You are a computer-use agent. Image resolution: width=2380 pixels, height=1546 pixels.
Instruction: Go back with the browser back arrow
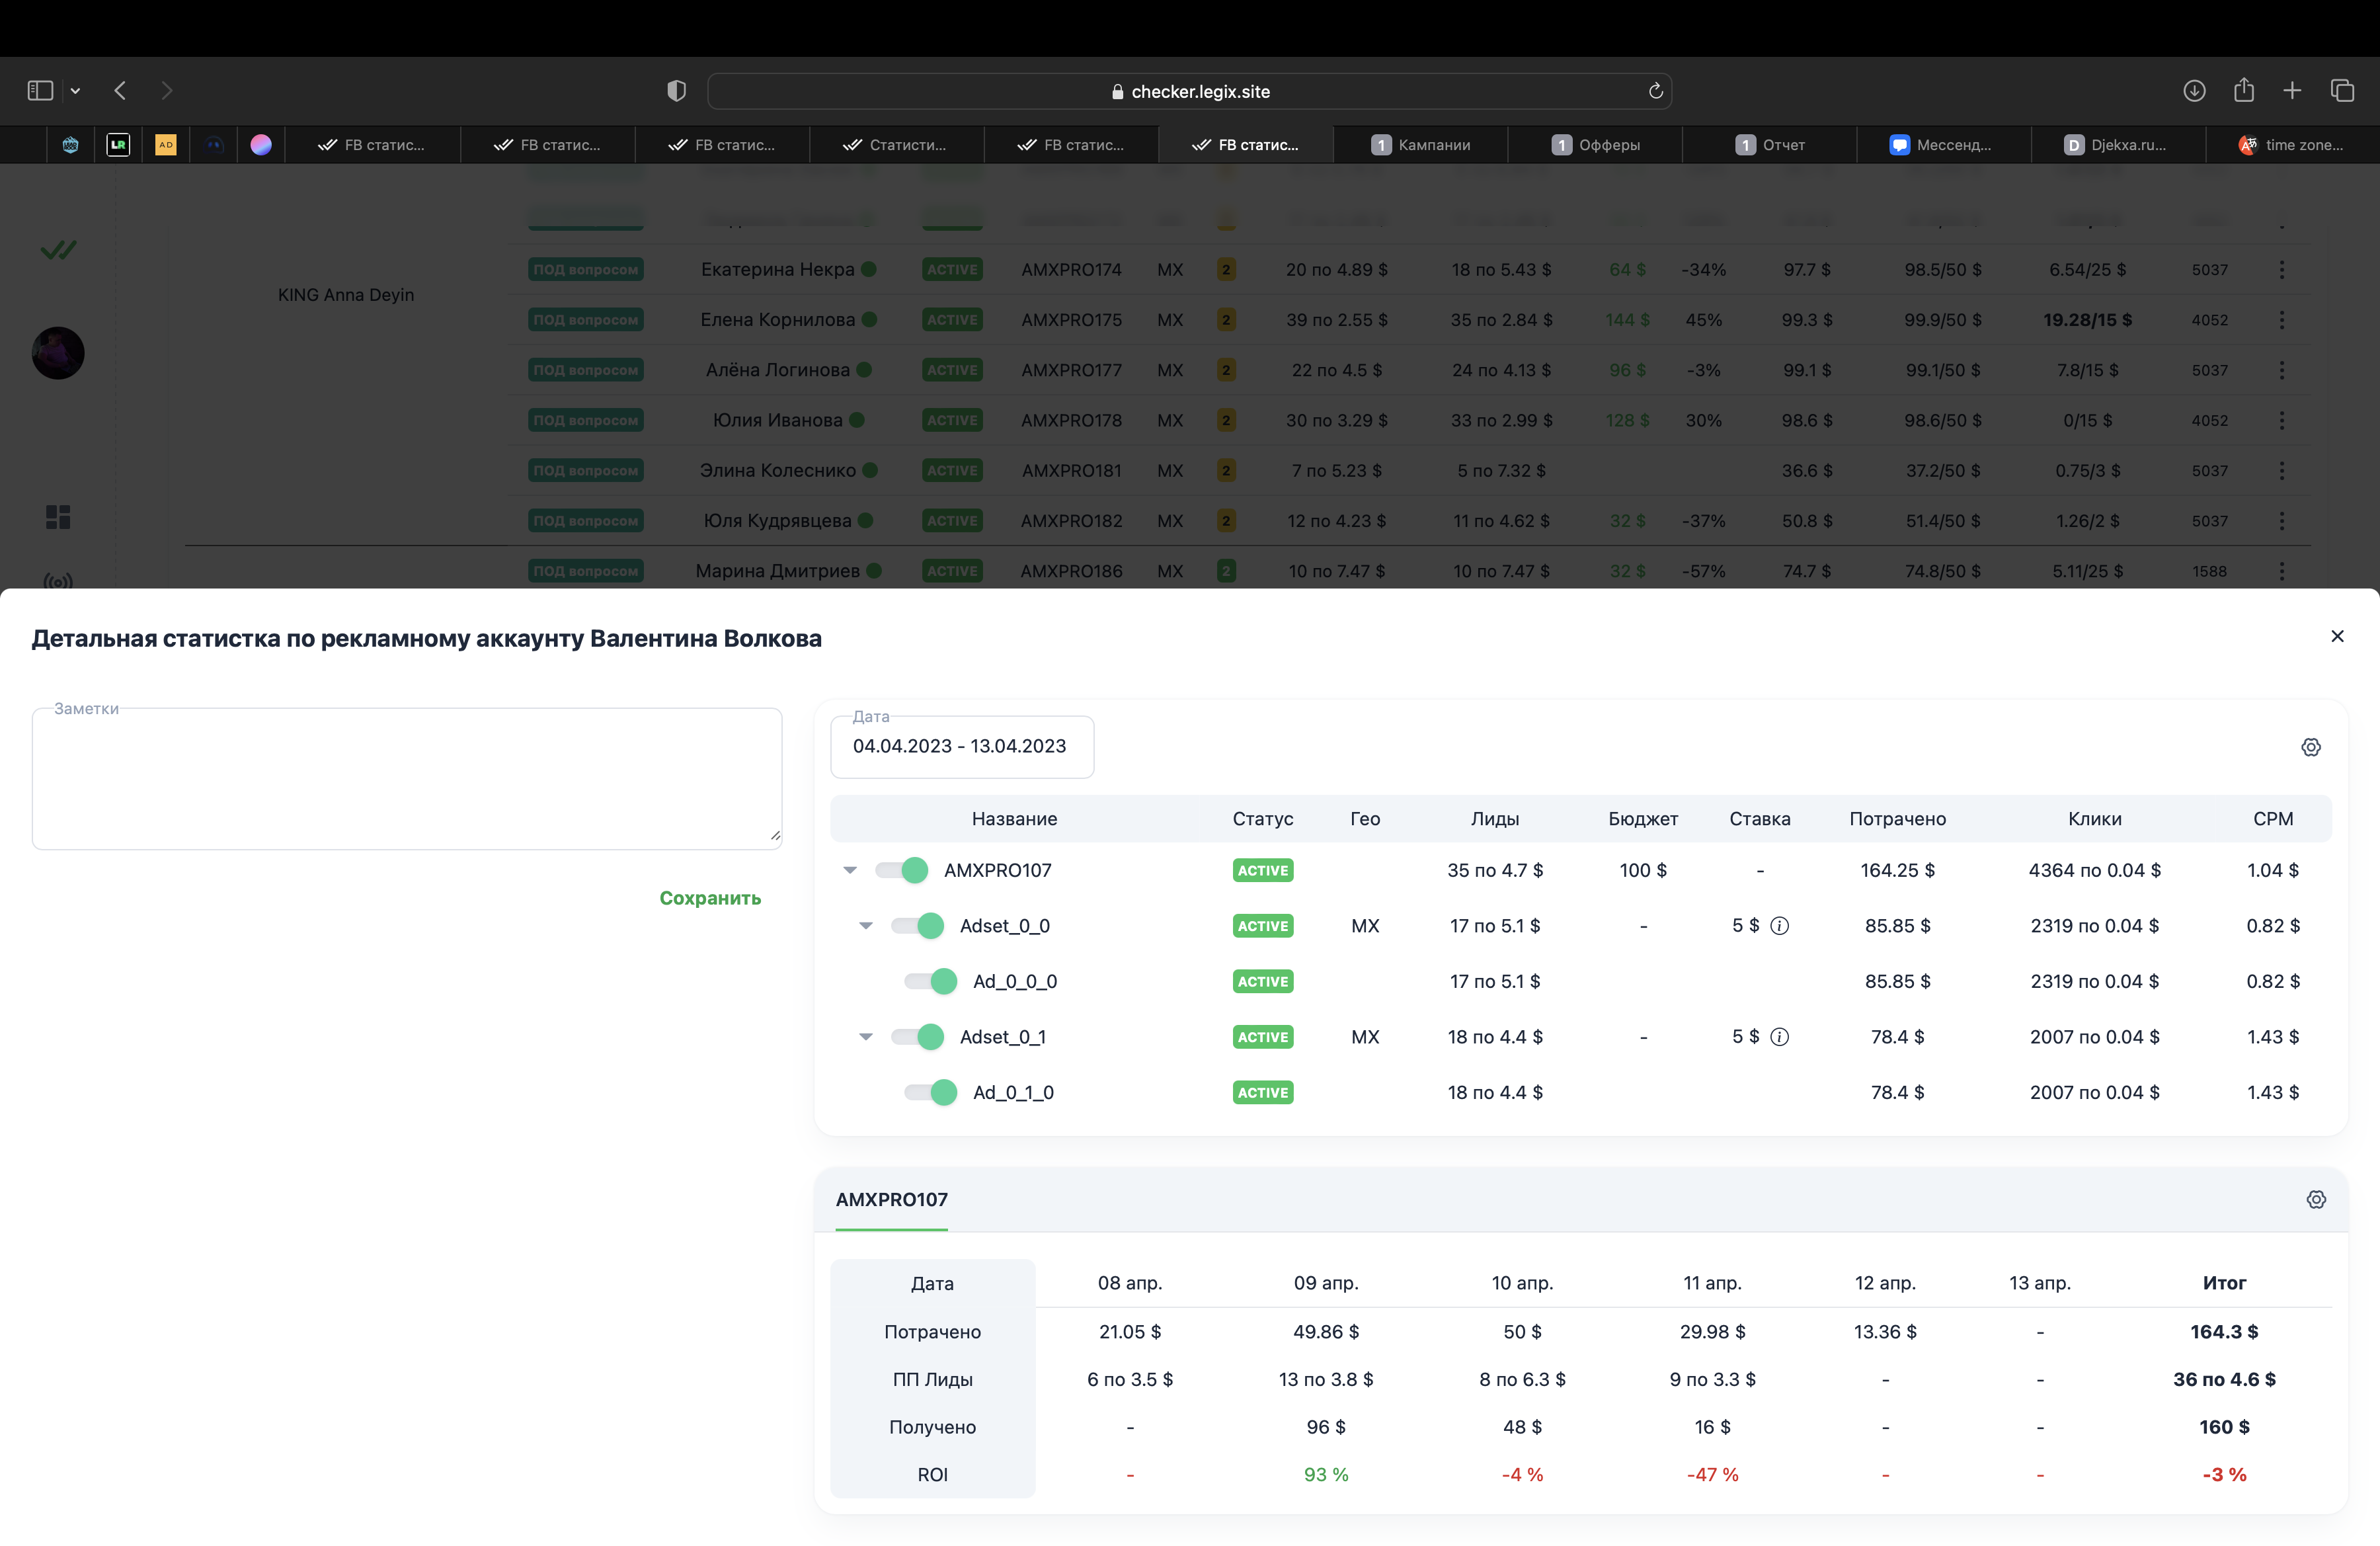click(120, 91)
